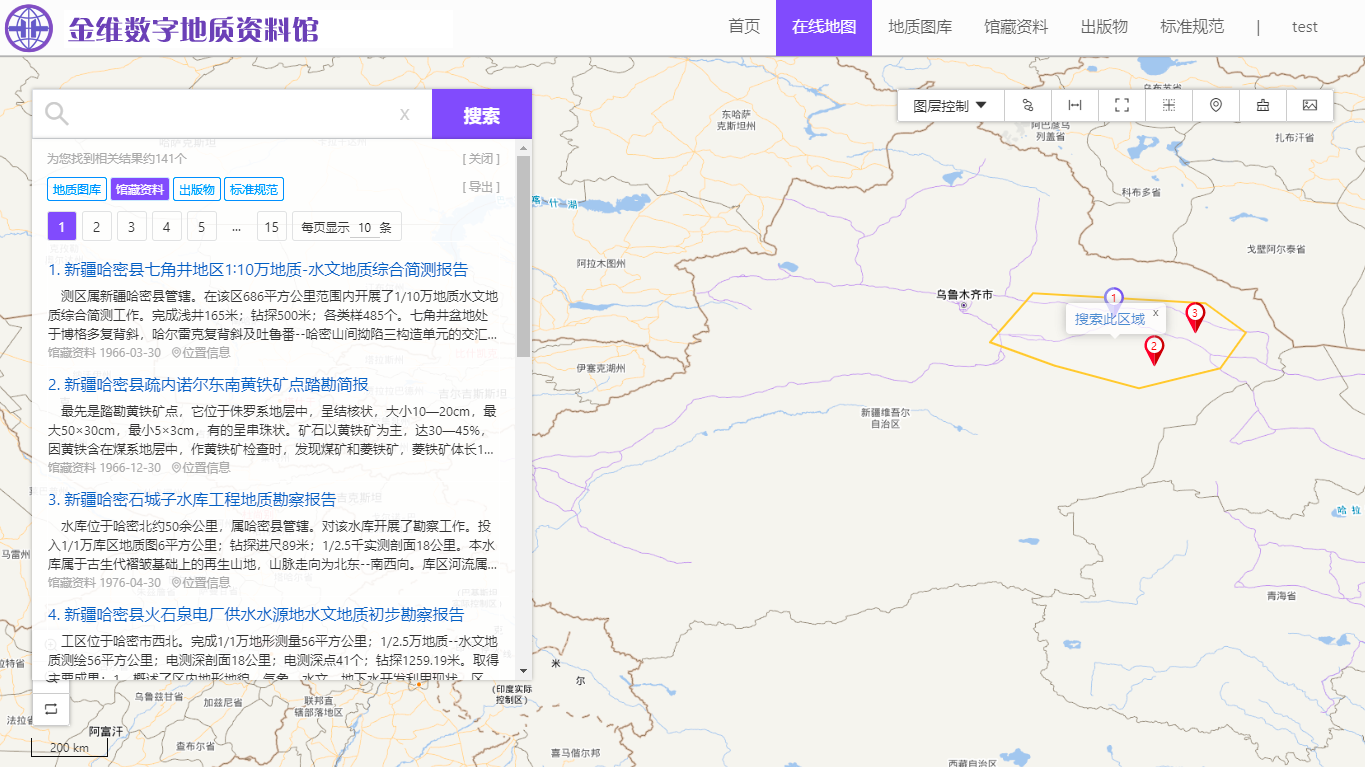This screenshot has height=767, width=1365.
Task: Go to results page 3
Action: coord(131,227)
